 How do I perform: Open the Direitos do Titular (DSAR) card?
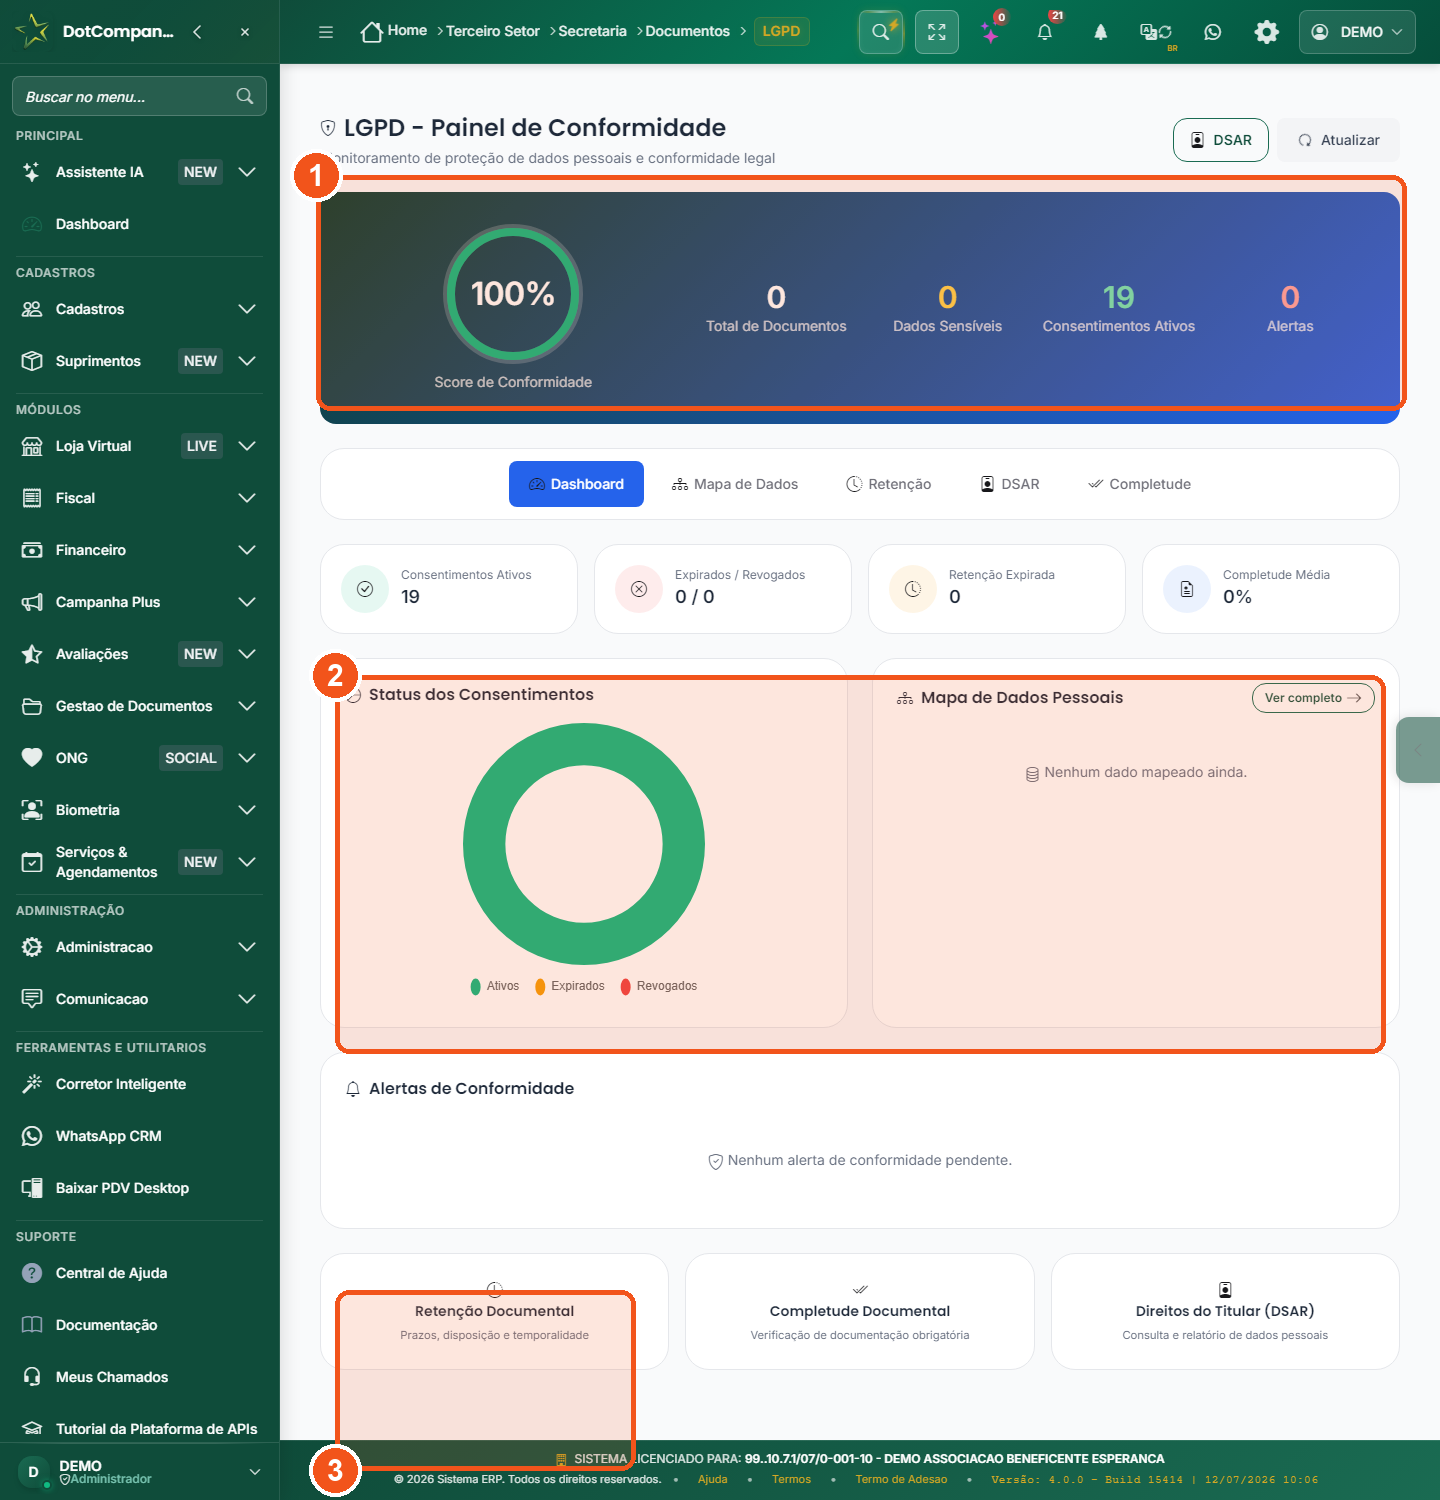pos(1225,1311)
